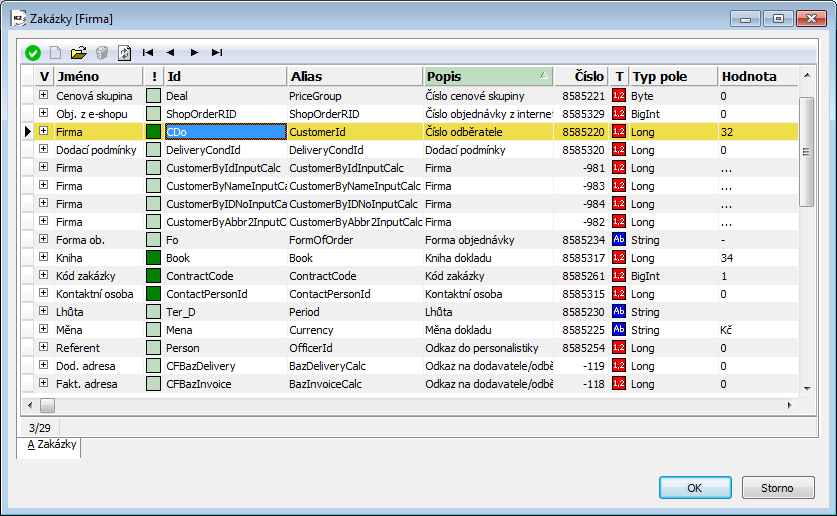The height and width of the screenshot is (516, 837).
Task: Cancel with the Storno button
Action: [778, 488]
